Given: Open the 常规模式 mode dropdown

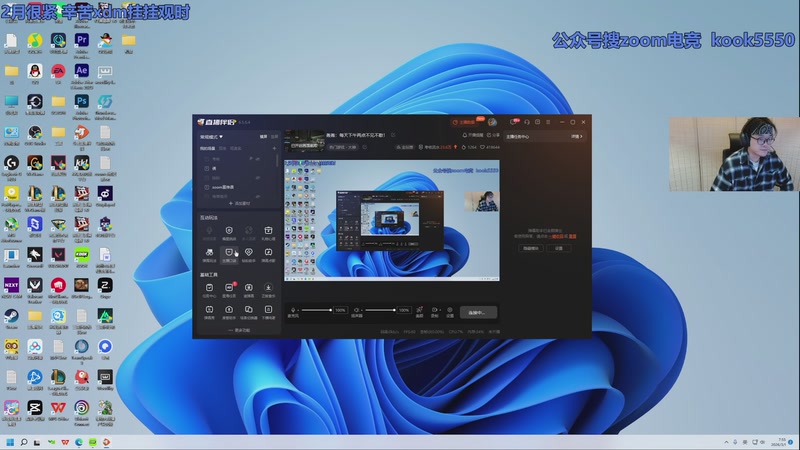Looking at the screenshot, I should pos(211,136).
